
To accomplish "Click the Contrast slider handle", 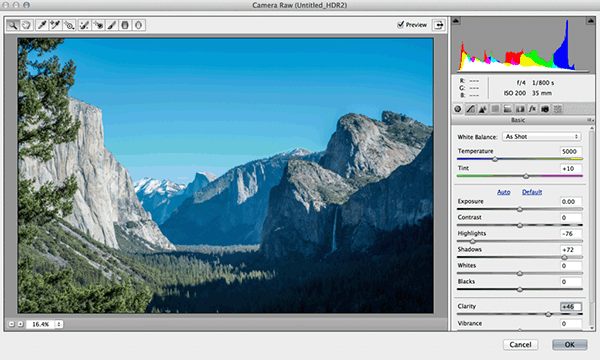I will [x=520, y=225].
